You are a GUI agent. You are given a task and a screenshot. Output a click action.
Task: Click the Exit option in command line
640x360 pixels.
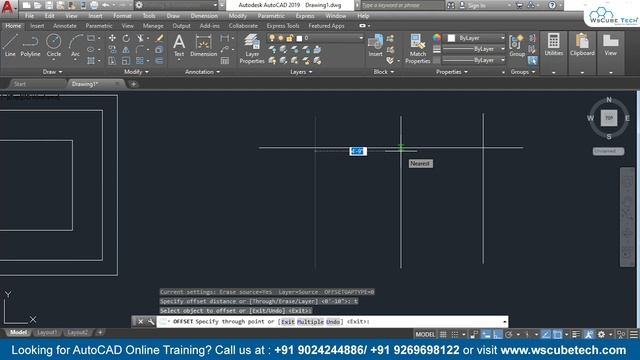[288, 322]
